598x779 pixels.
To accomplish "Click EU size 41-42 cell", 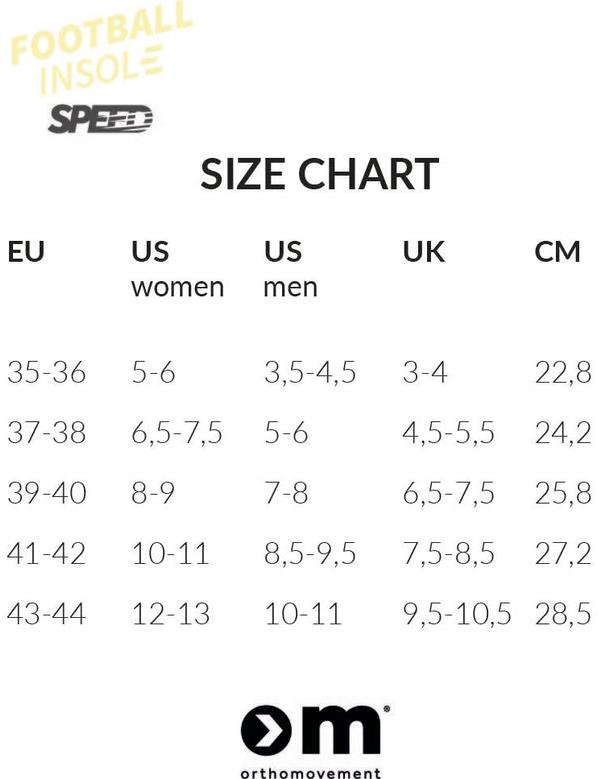I will pyautogui.click(x=47, y=553).
